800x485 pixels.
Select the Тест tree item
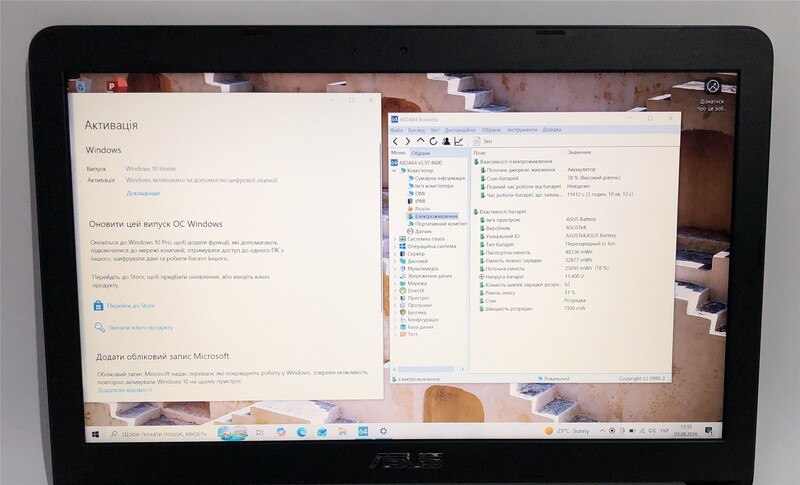412,334
